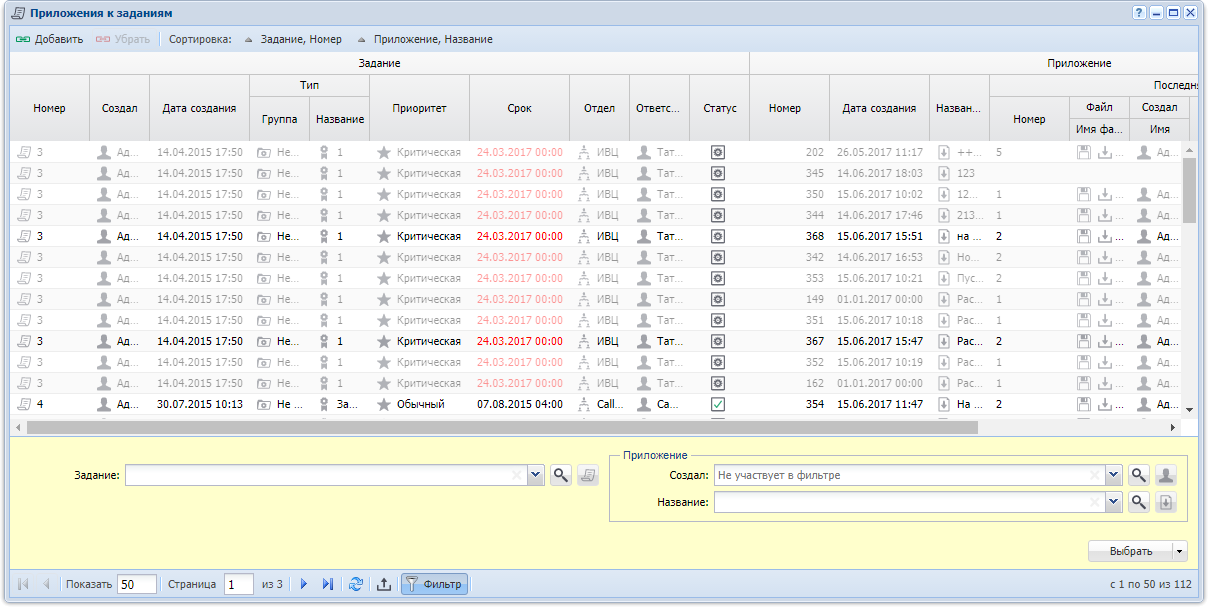Click the Страница number field
The width and height of the screenshot is (1208, 607).
(x=239, y=584)
